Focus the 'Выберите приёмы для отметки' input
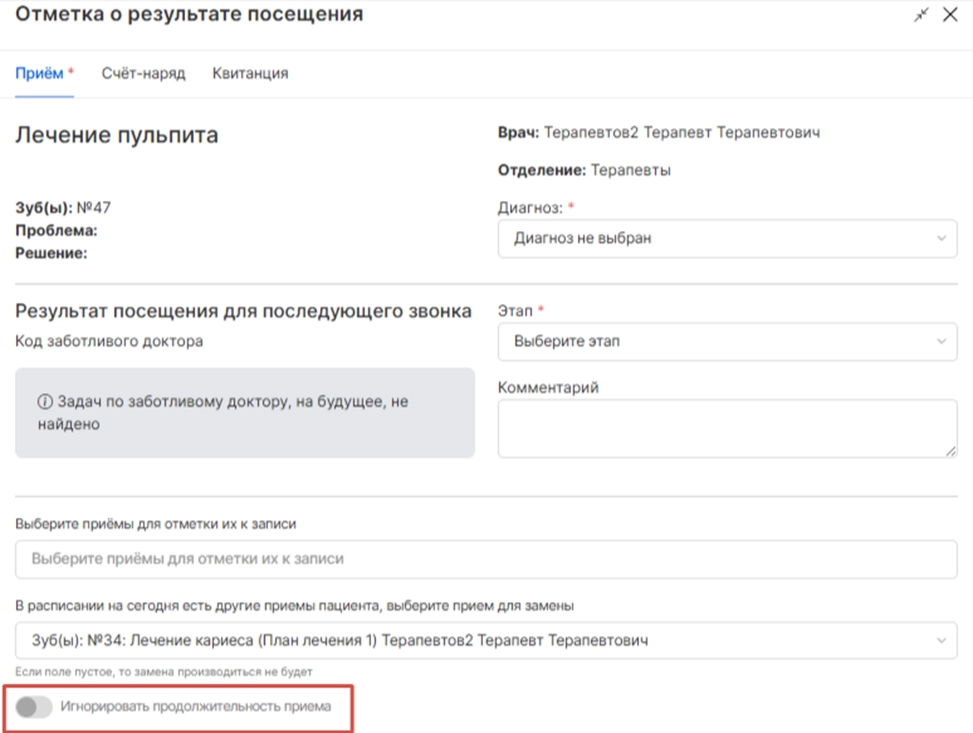Image resolution: width=973 pixels, height=733 pixels. click(x=486, y=559)
